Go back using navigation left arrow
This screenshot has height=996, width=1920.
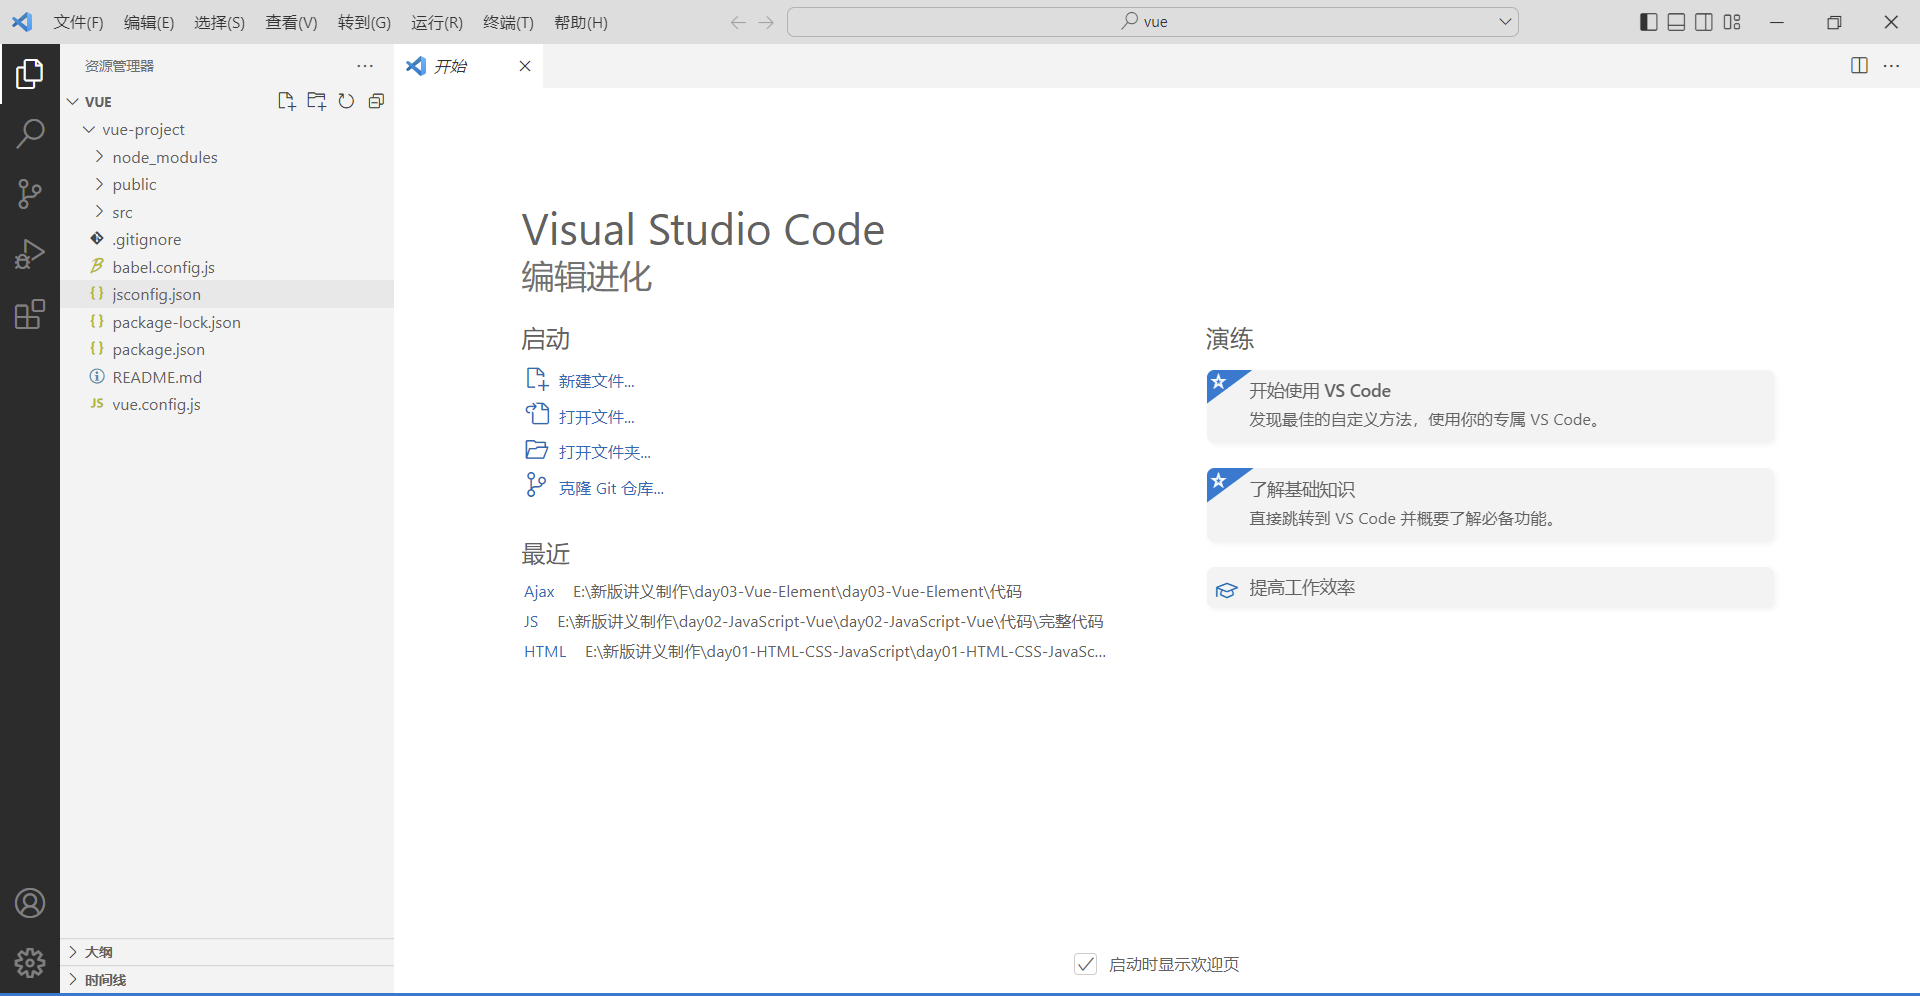(738, 22)
